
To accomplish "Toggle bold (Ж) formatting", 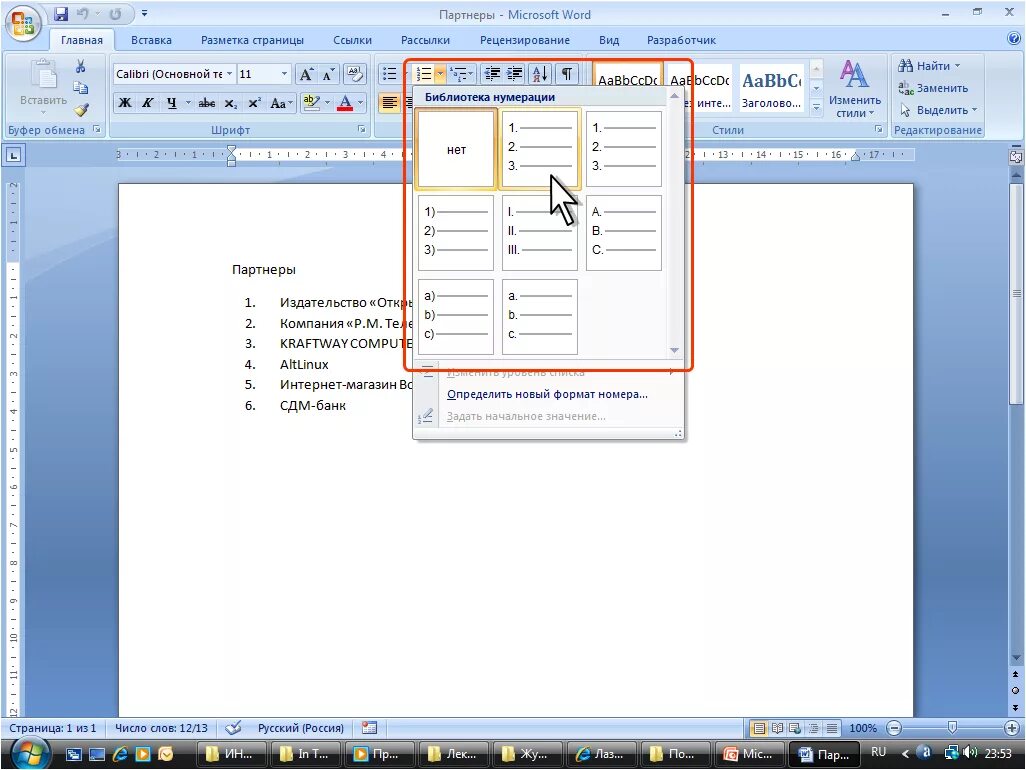I will (125, 103).
